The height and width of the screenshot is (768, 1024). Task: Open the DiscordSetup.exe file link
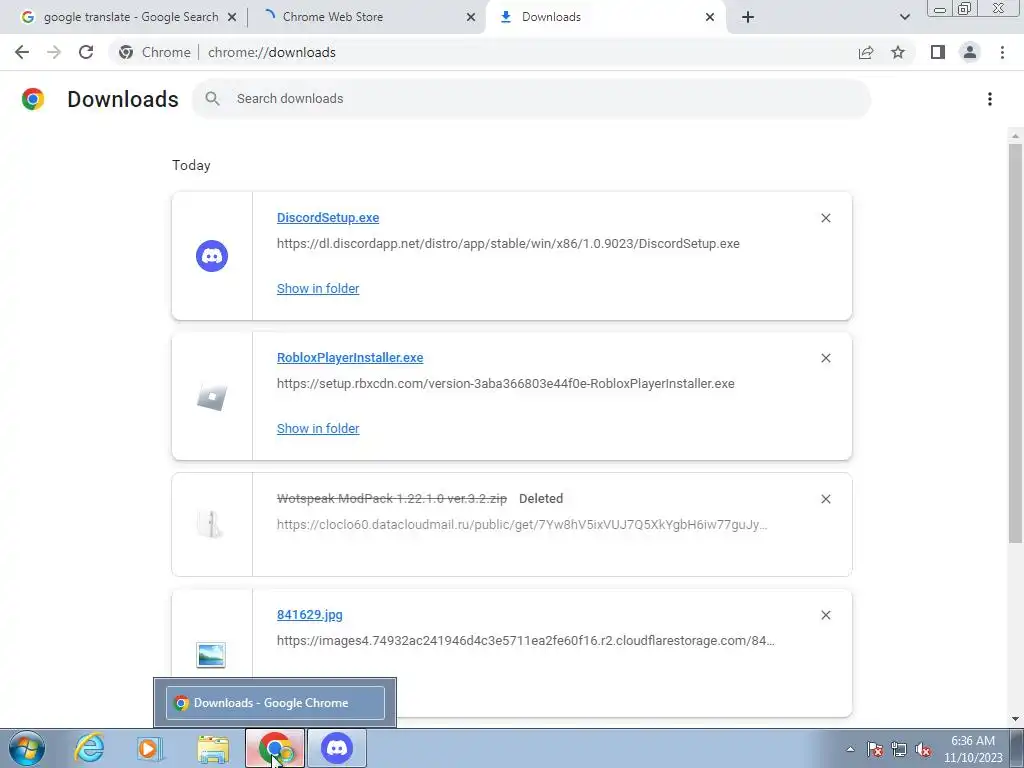click(x=328, y=217)
